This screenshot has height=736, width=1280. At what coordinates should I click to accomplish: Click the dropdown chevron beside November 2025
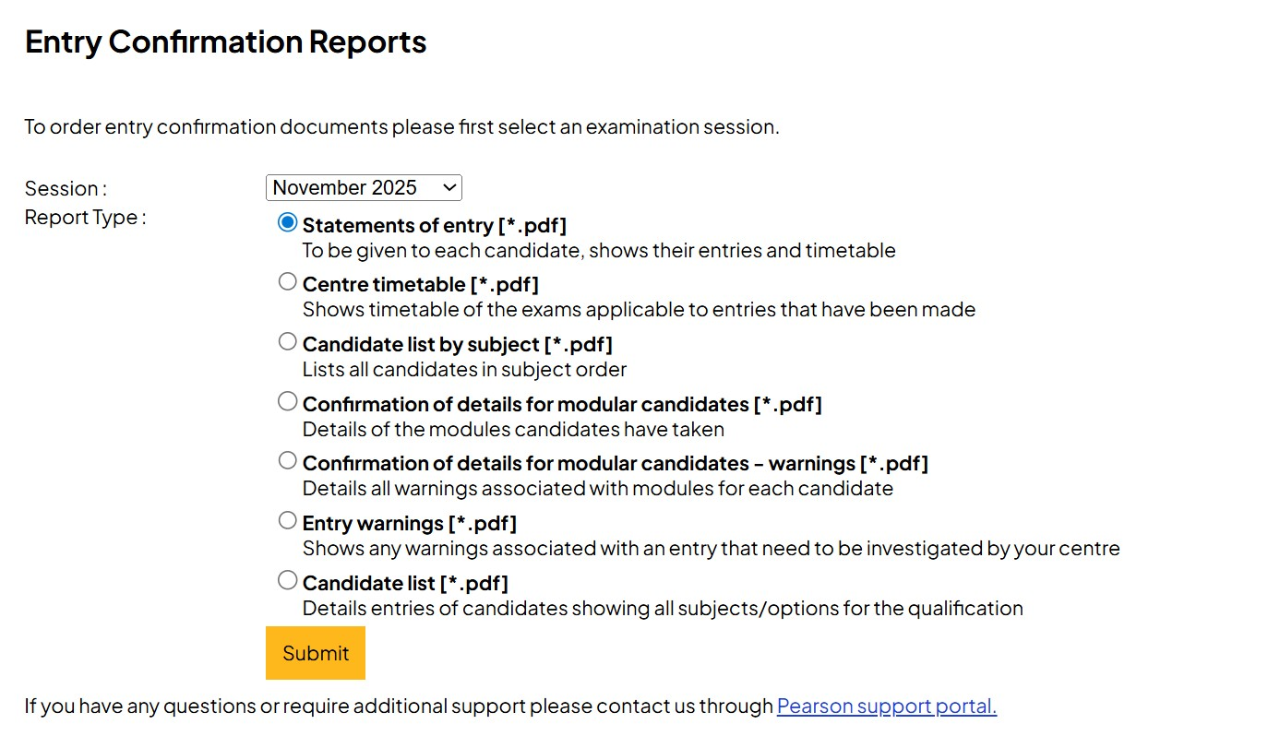tap(449, 188)
